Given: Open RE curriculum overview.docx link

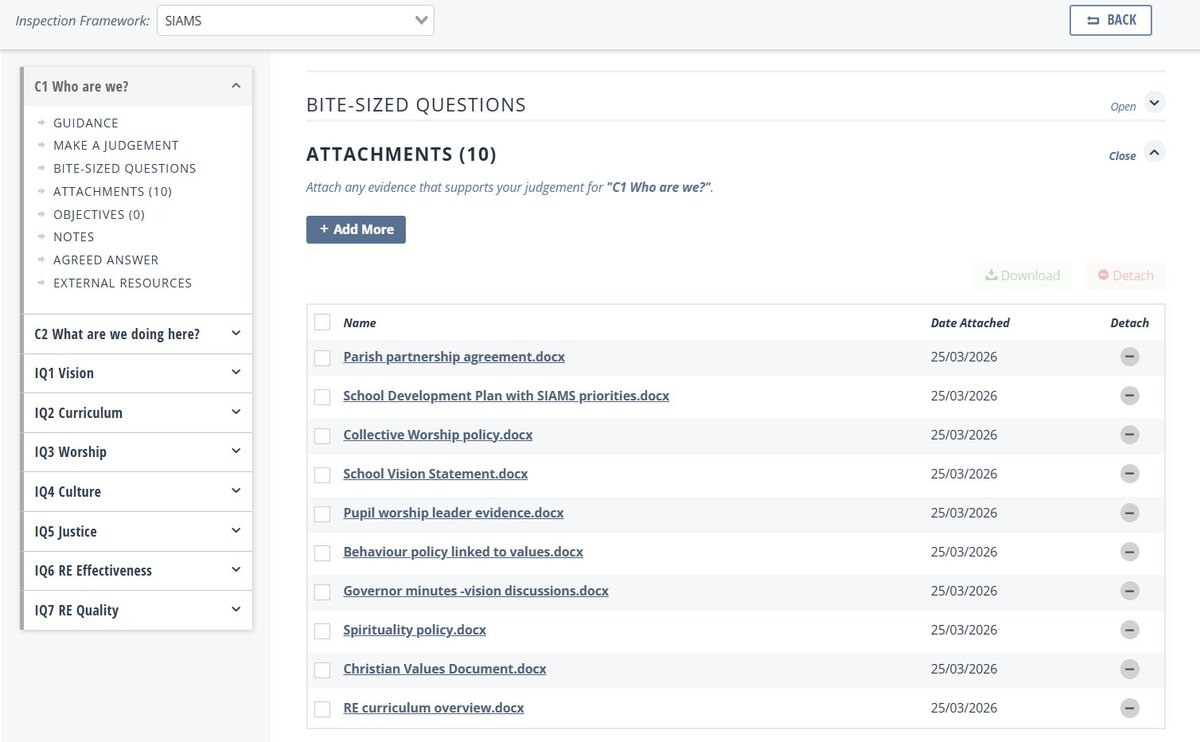Looking at the screenshot, I should (433, 708).
